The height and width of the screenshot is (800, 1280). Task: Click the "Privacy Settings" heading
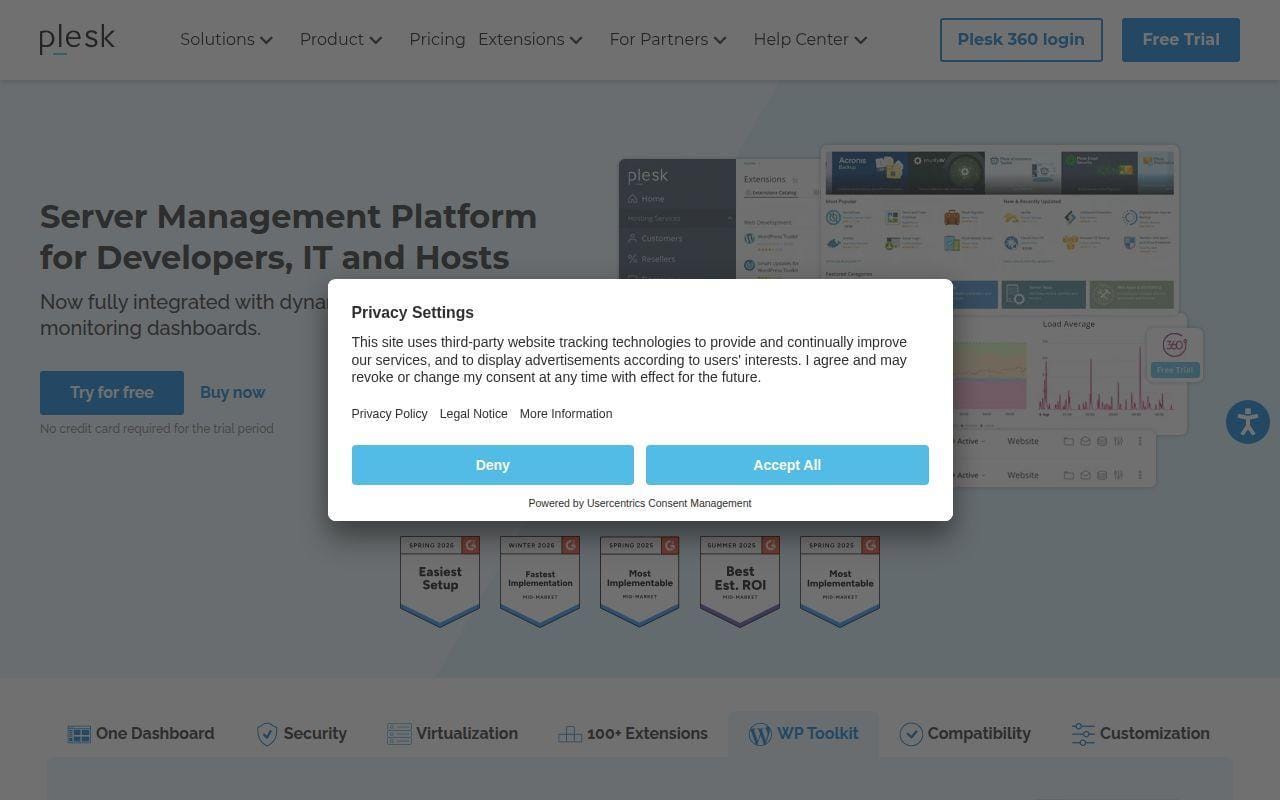[413, 313]
